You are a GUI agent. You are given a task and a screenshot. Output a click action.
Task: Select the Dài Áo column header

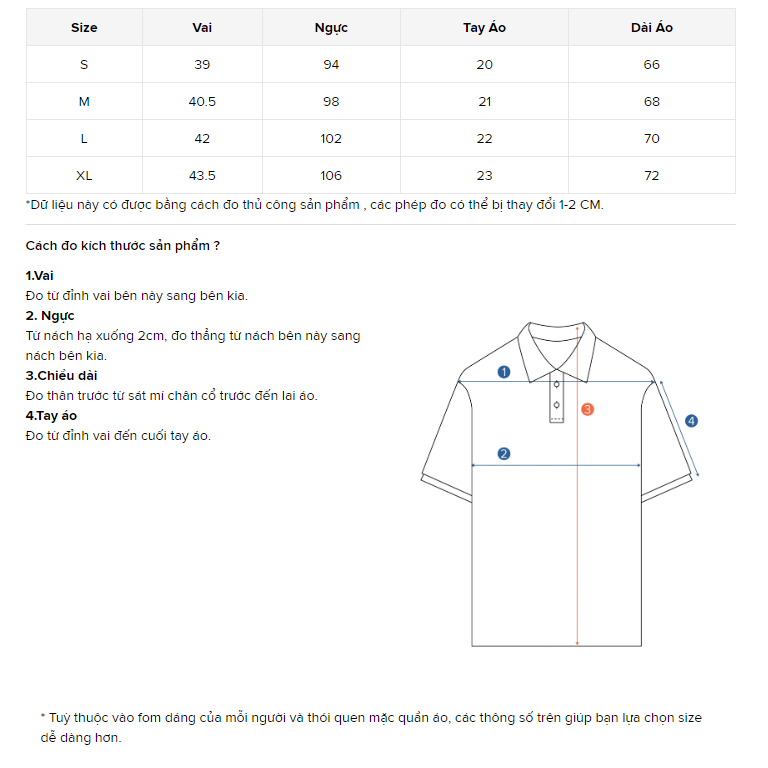point(652,28)
